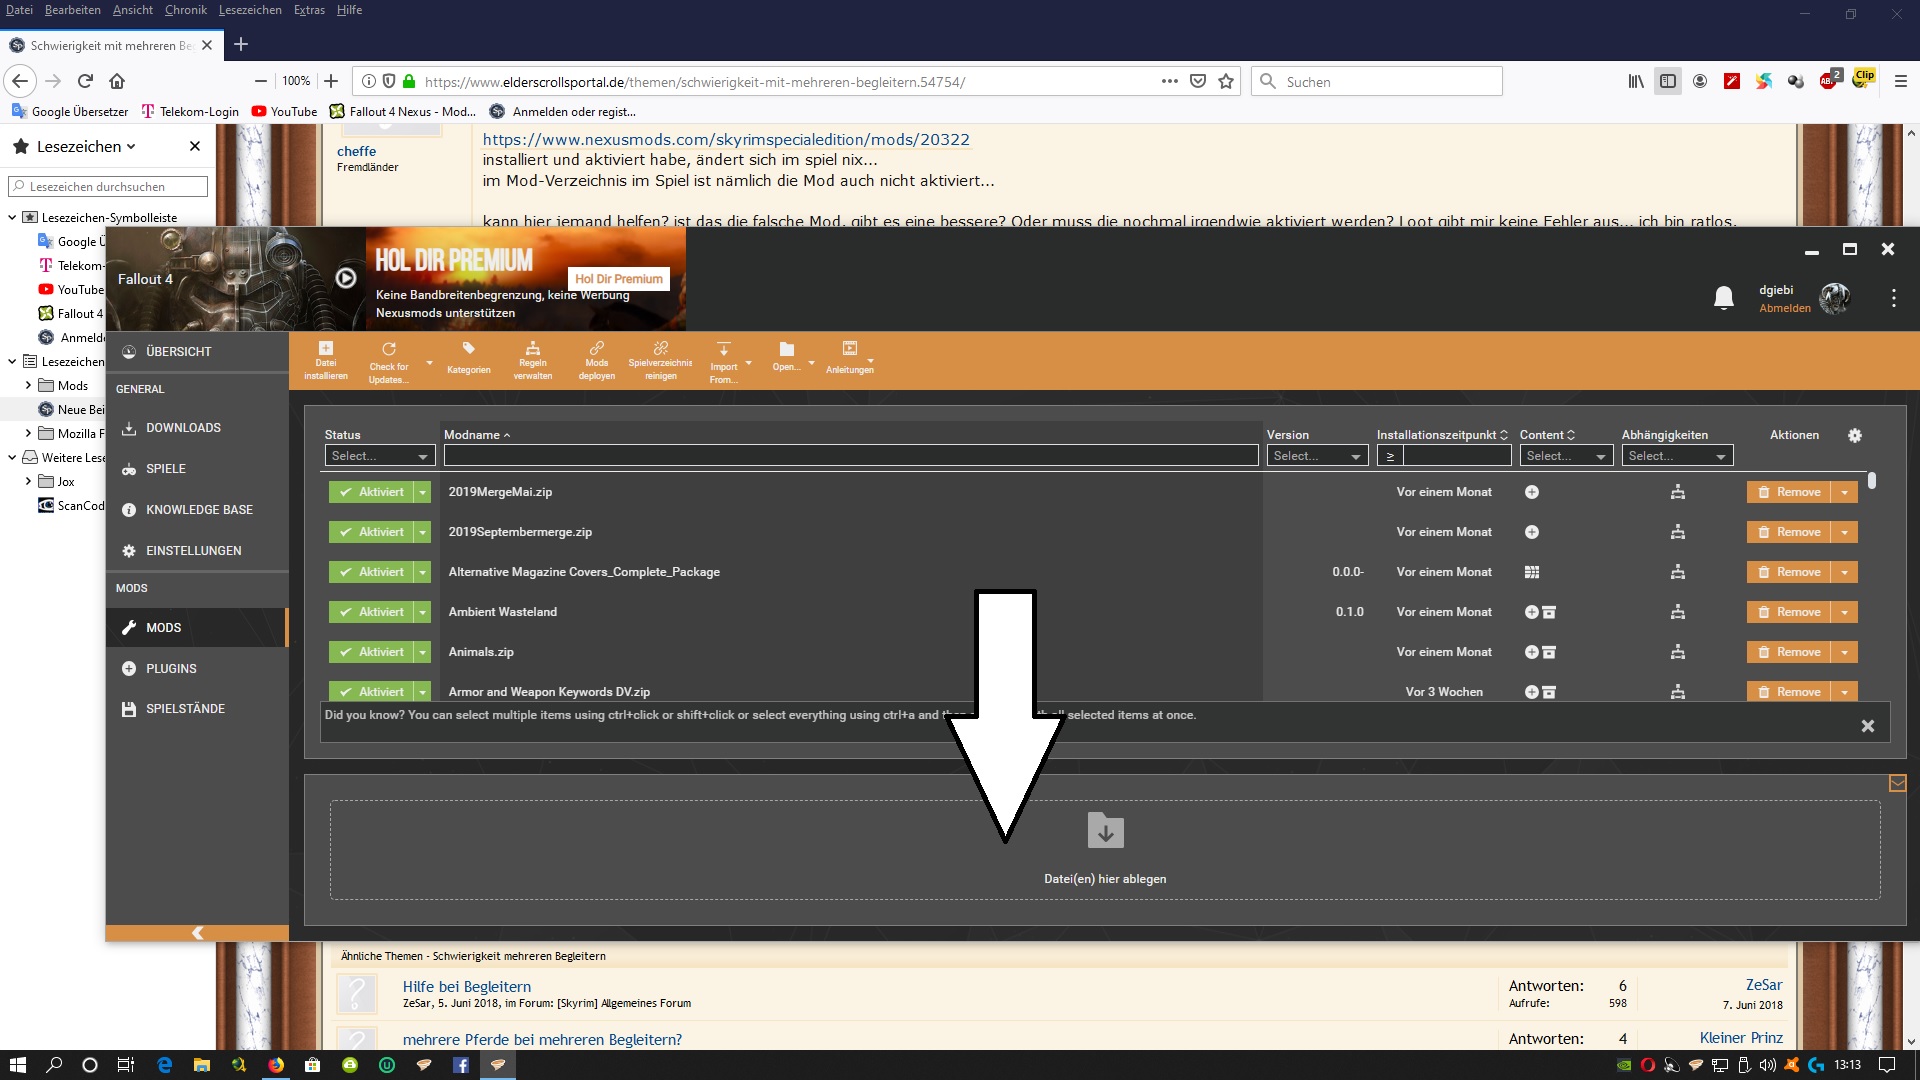Open the Status filter Select dropdown
The height and width of the screenshot is (1080, 1920).
(379, 456)
